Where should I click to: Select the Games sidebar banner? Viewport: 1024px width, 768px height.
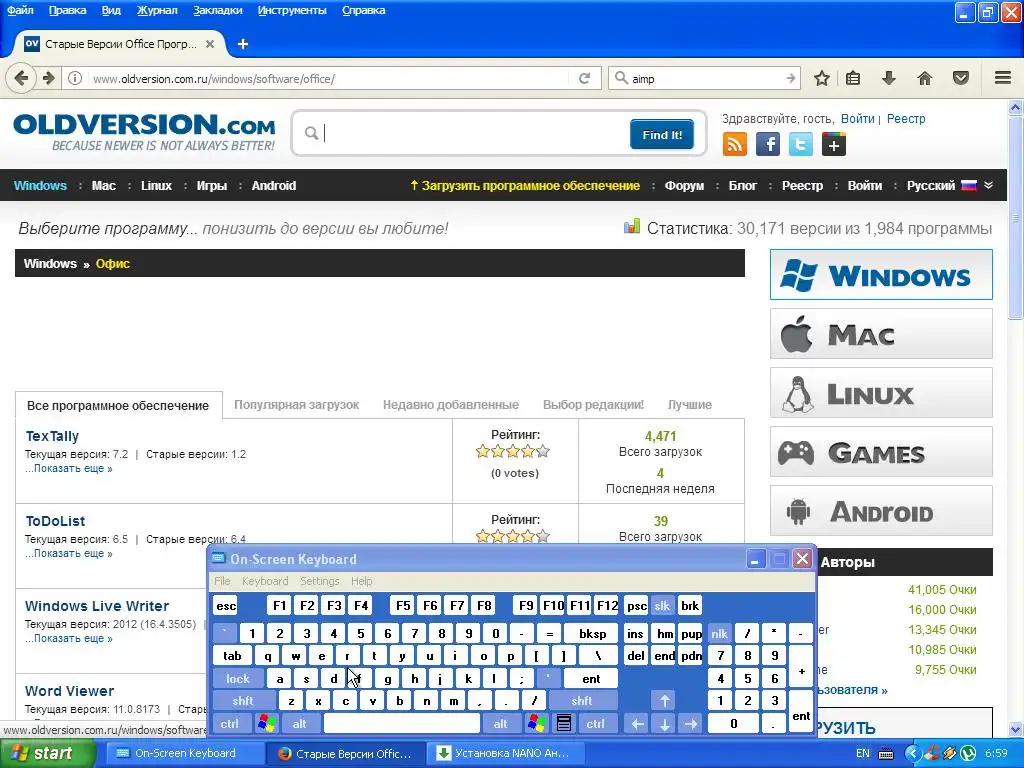(x=881, y=452)
